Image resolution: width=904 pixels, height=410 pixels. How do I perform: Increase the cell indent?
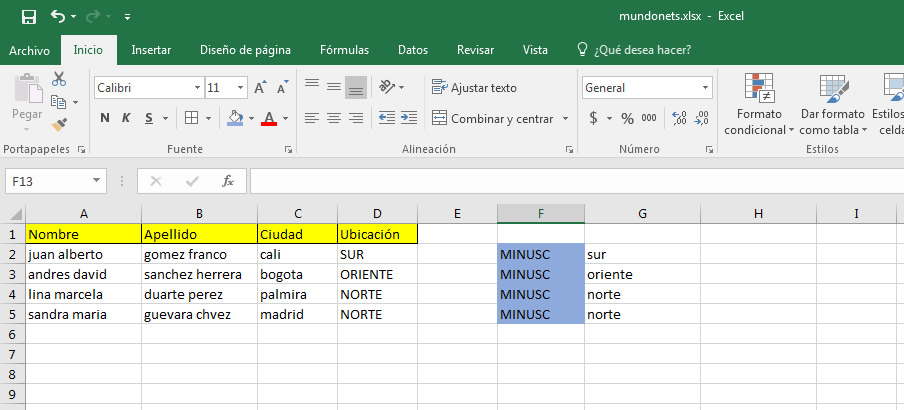[409, 118]
